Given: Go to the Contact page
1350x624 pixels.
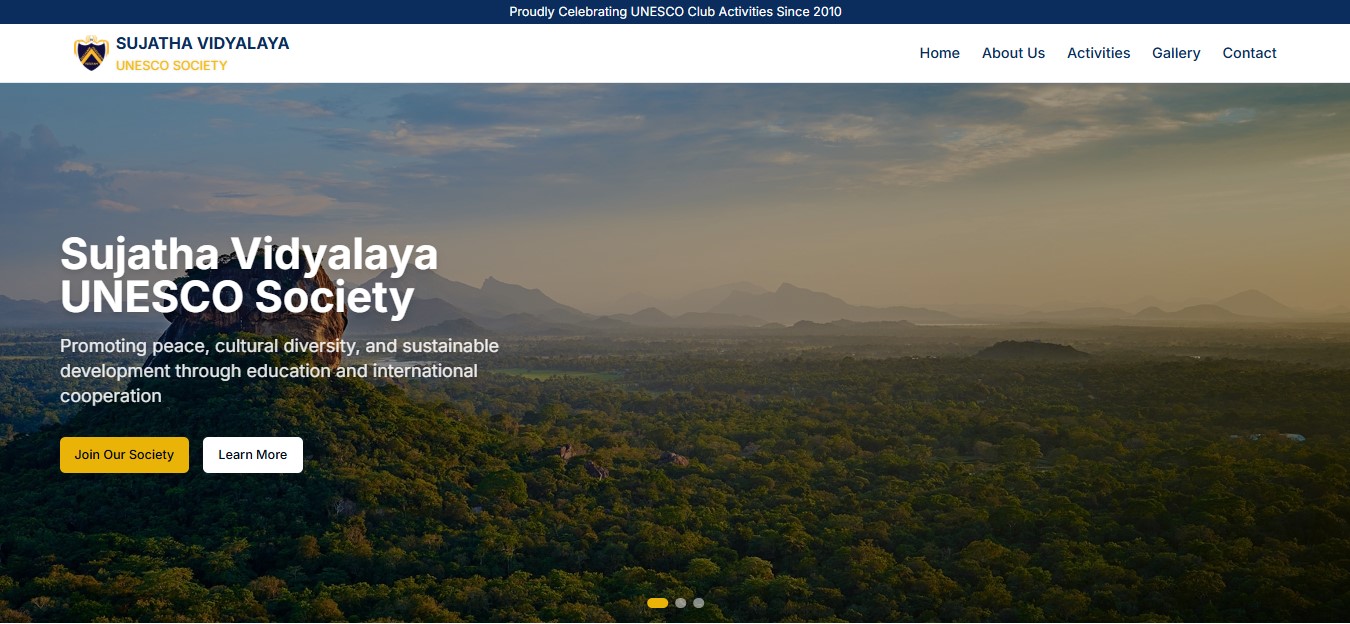Looking at the screenshot, I should [x=1249, y=53].
